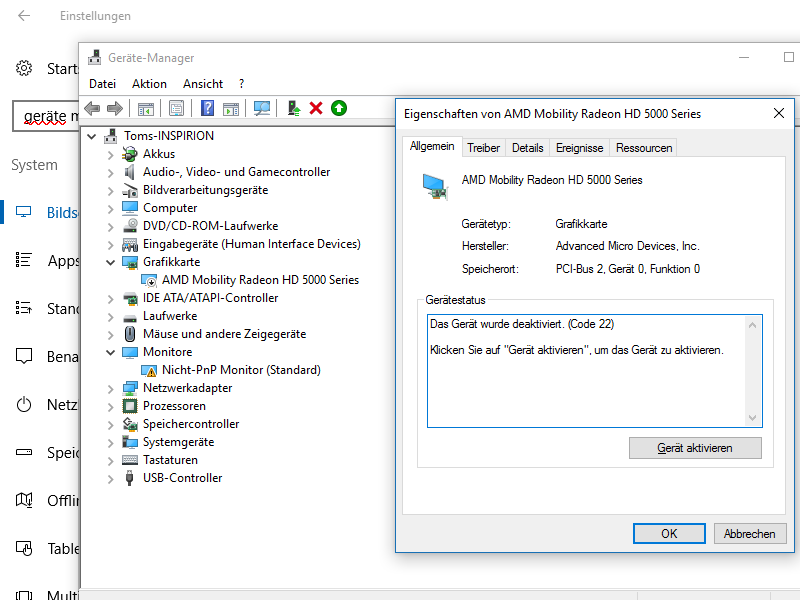Screen dimensions: 800x600
Task: Click the Eingabegeräte (Human Interface Devices) icon
Action: (130, 245)
